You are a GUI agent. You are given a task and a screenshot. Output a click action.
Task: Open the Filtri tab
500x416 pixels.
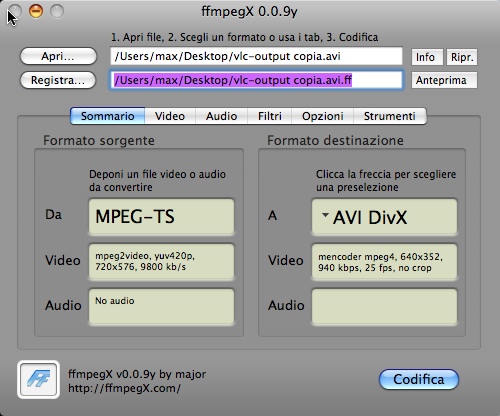point(270,116)
